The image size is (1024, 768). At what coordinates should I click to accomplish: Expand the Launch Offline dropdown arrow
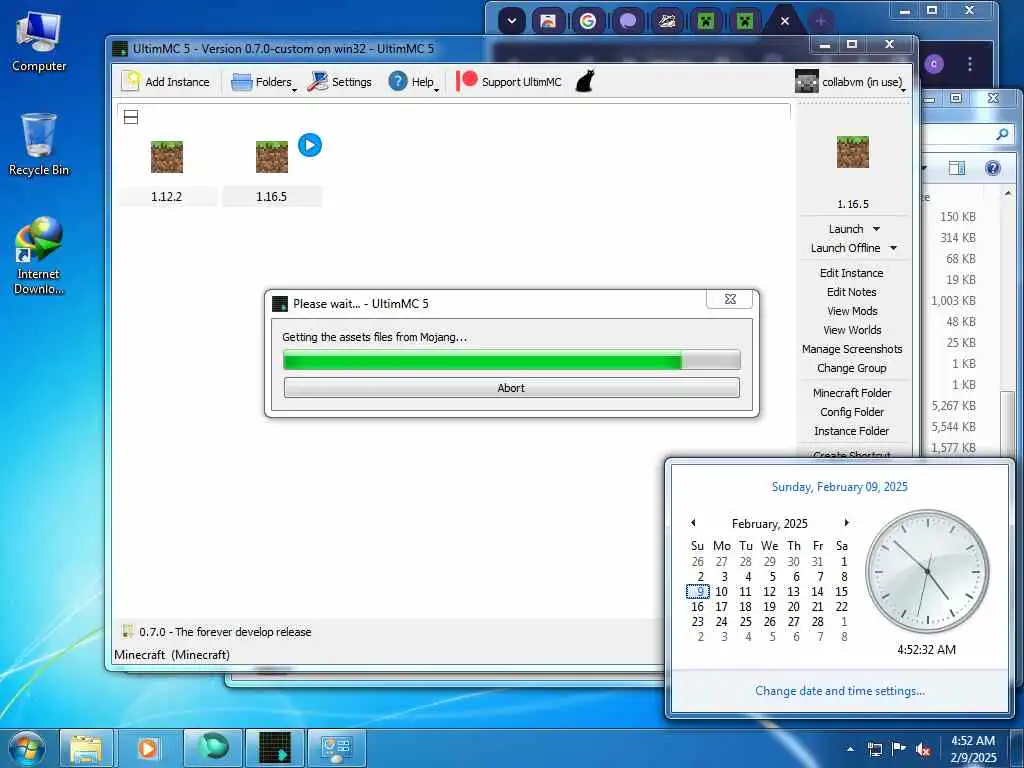tap(893, 248)
